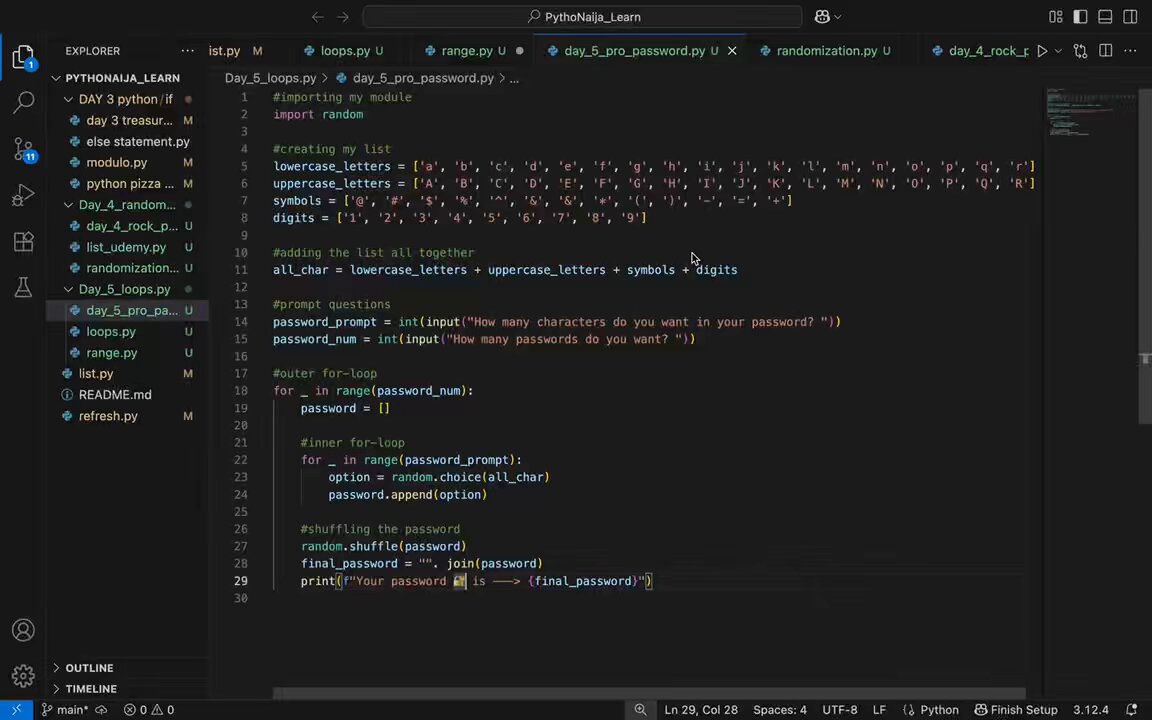Open python pizza file in explorer

click(128, 184)
